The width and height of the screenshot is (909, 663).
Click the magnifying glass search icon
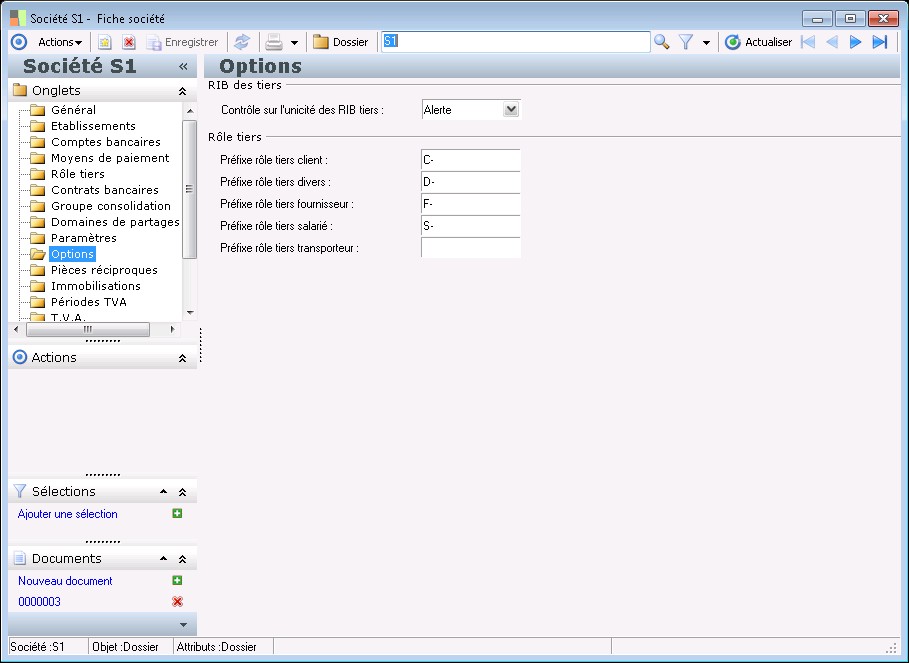tap(661, 42)
